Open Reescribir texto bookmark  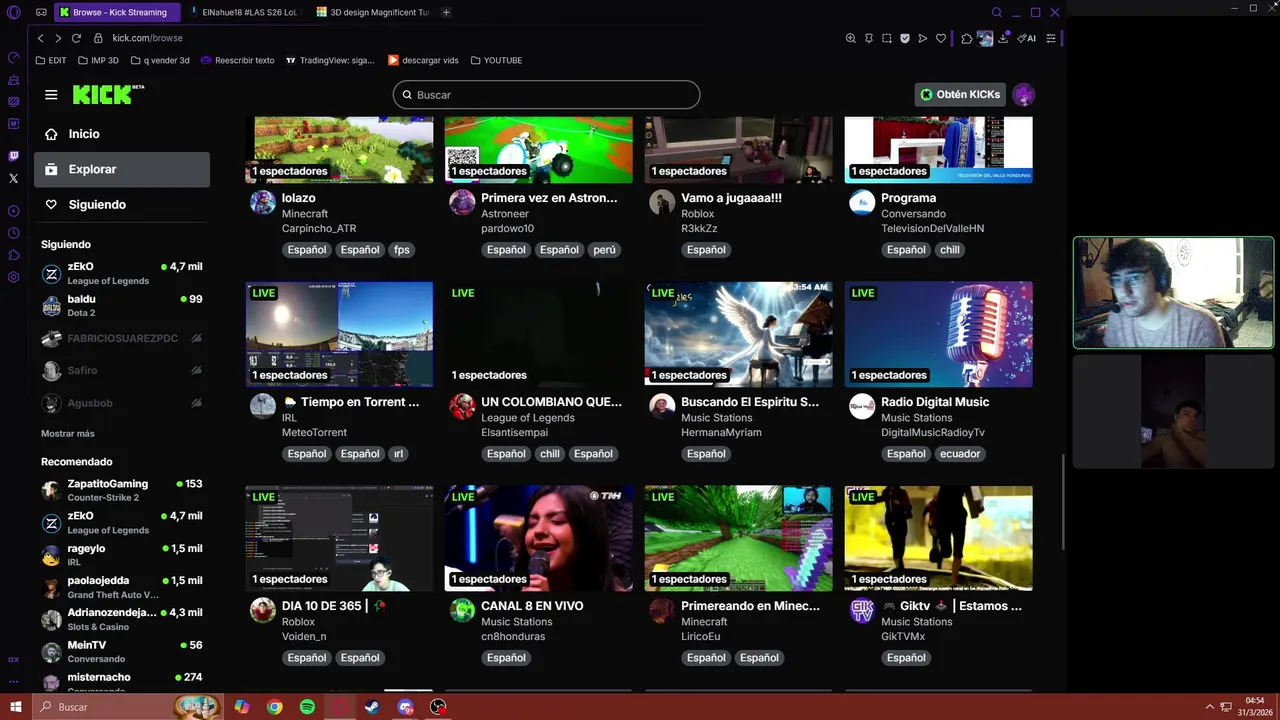tap(238, 60)
